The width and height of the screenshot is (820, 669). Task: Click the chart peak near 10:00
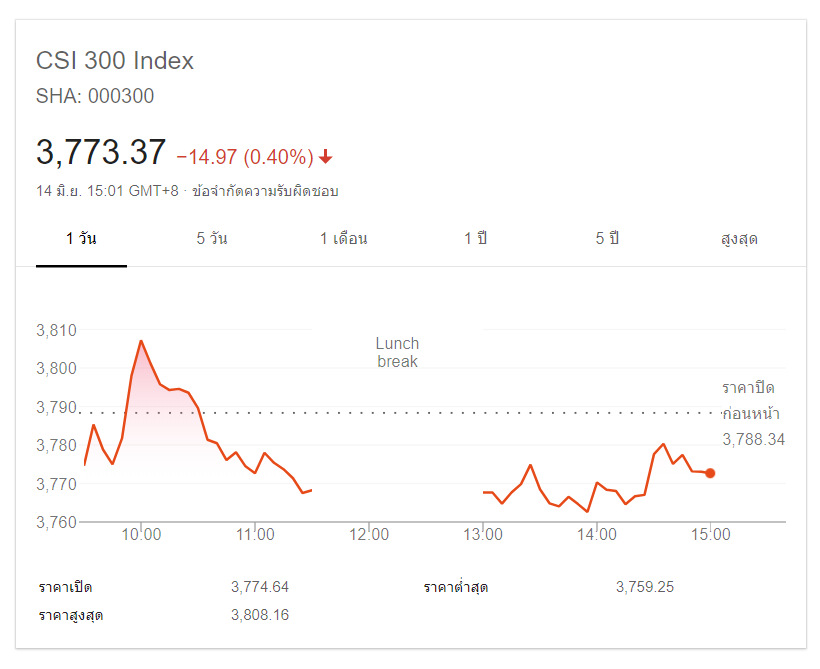141,342
